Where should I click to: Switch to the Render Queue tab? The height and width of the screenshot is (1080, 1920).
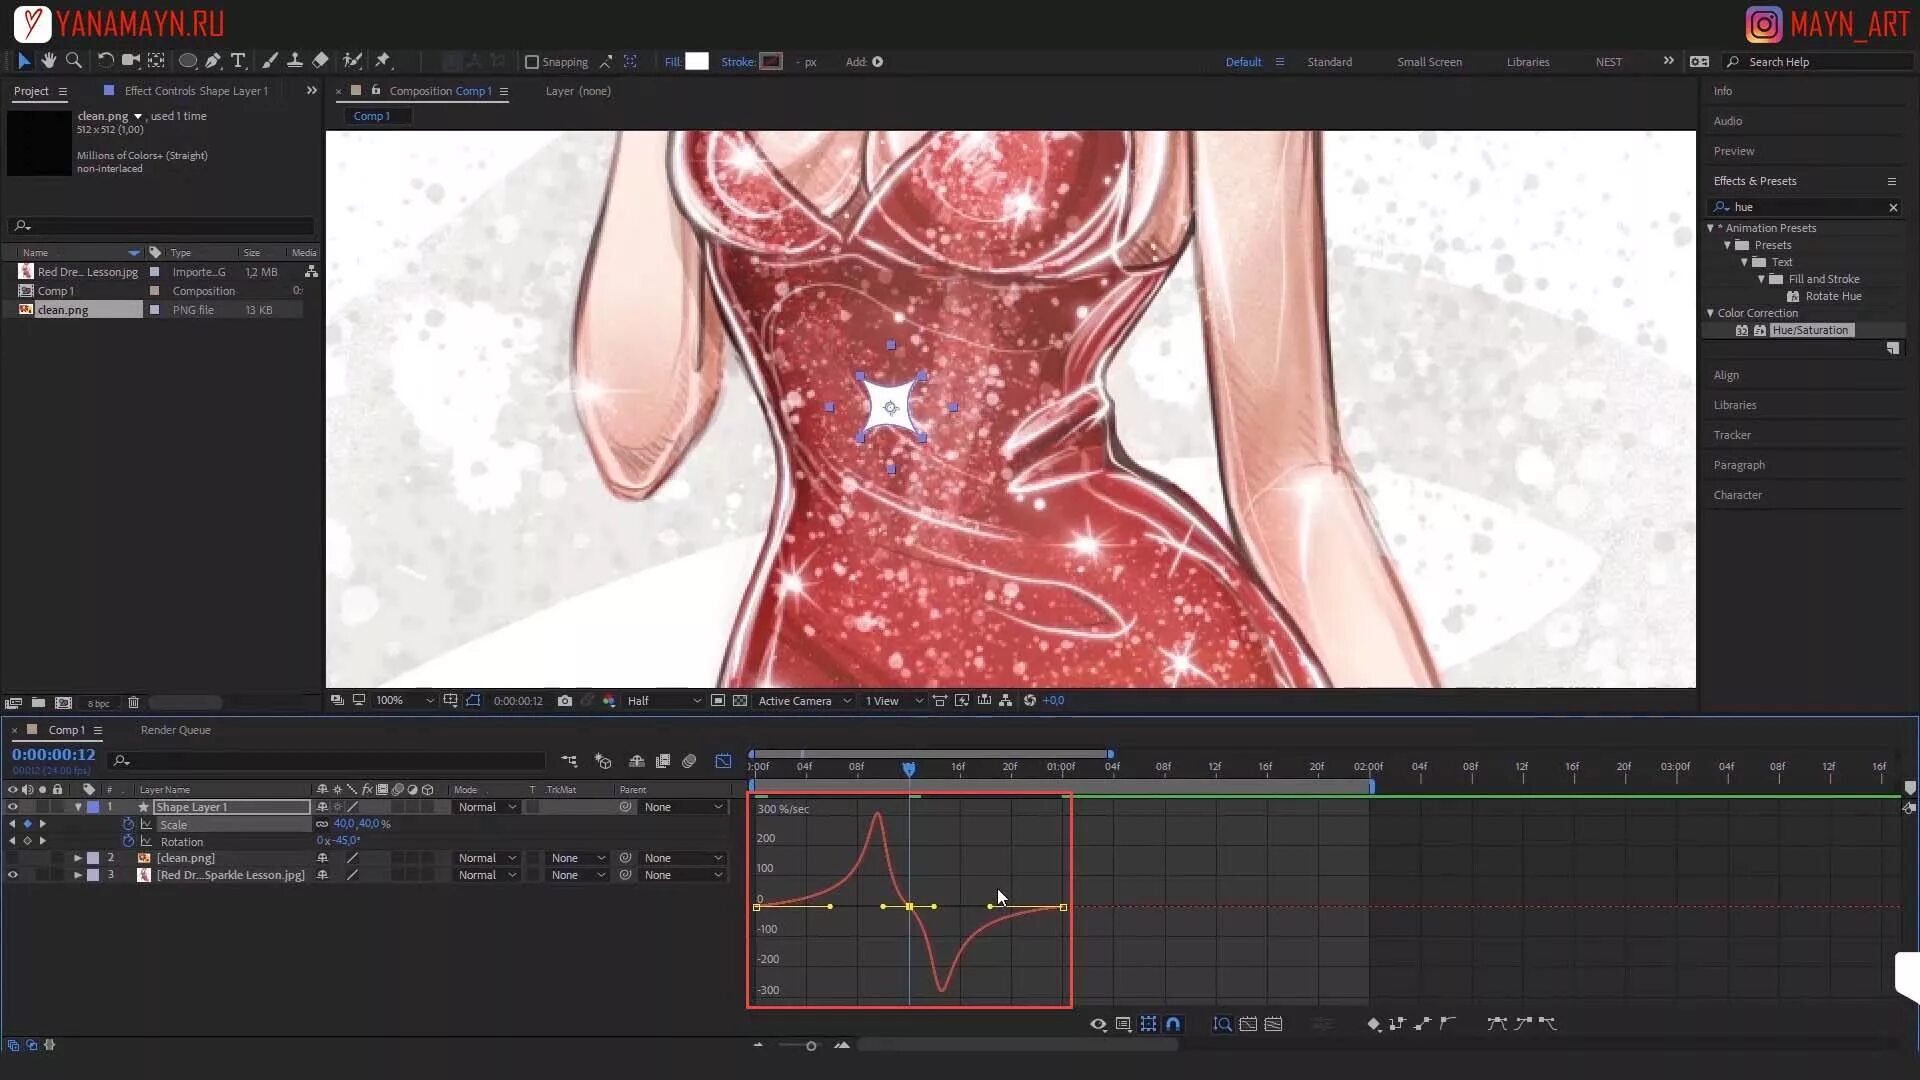[175, 730]
